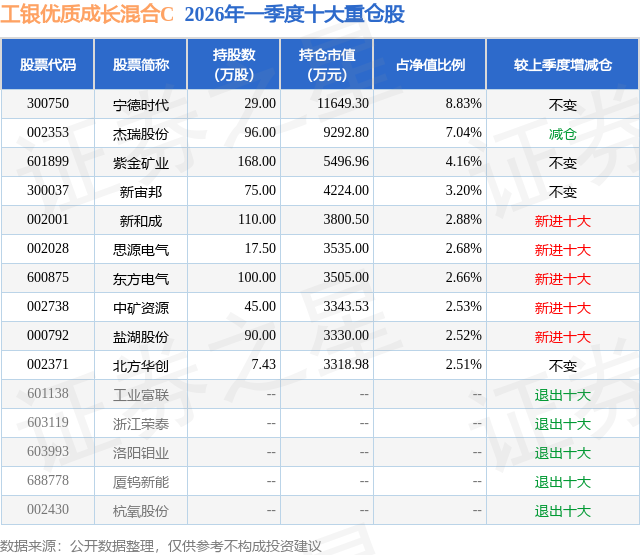
Task: Select stock name 杭氧股份
Action: pyautogui.click(x=141, y=511)
